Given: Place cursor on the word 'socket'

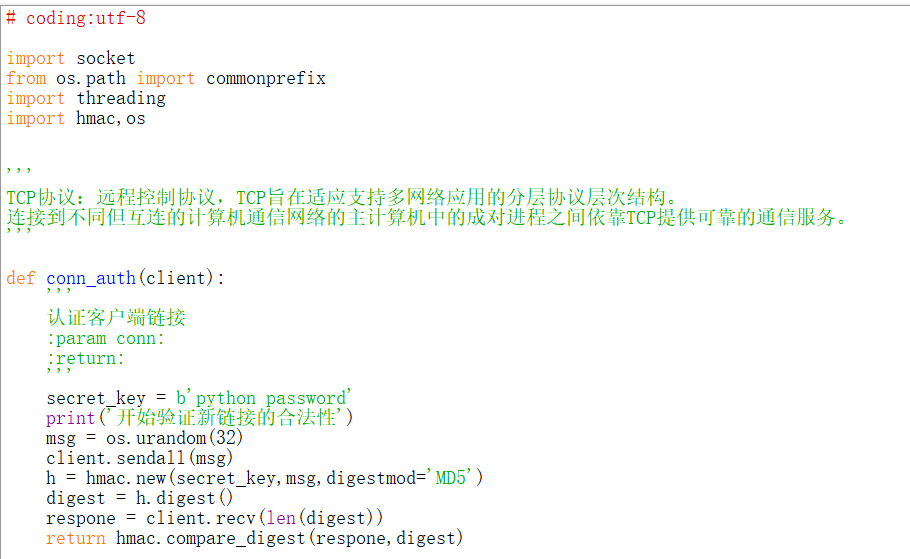Looking at the screenshot, I should 105,58.
